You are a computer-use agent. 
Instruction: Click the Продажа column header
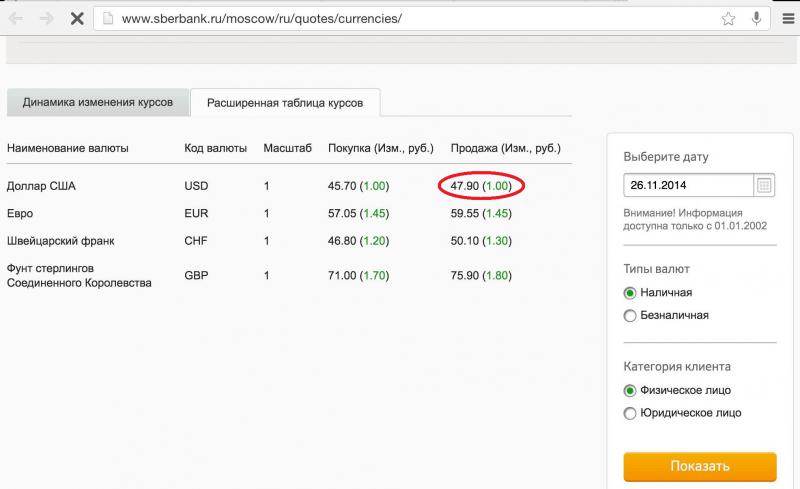tap(506, 148)
